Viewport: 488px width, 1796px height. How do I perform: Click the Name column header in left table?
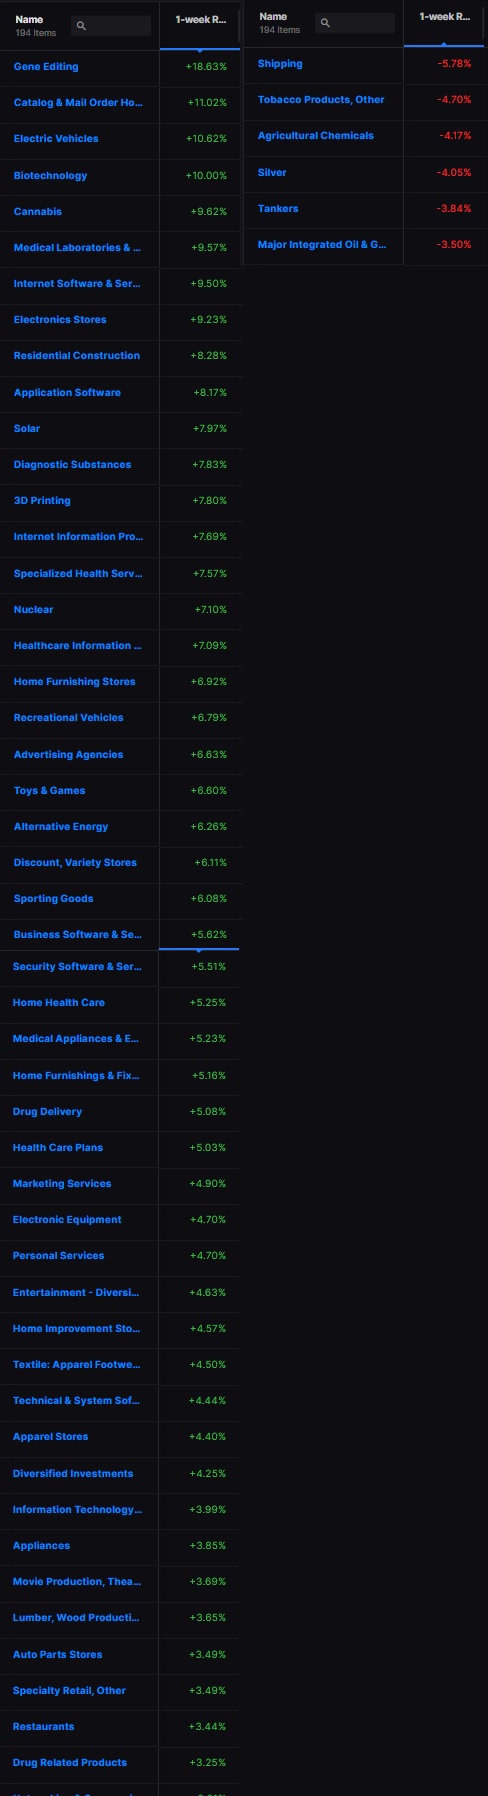click(29, 20)
